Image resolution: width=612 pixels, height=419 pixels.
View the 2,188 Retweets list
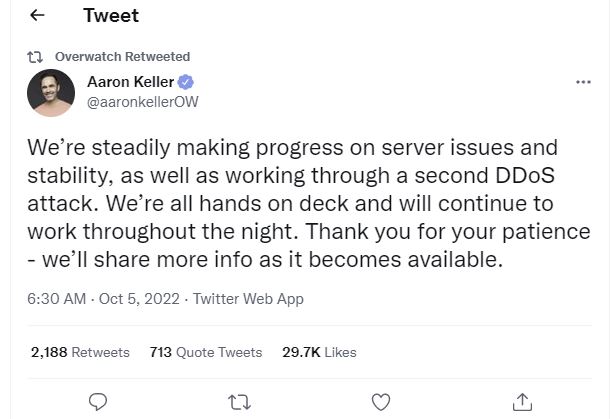80,352
